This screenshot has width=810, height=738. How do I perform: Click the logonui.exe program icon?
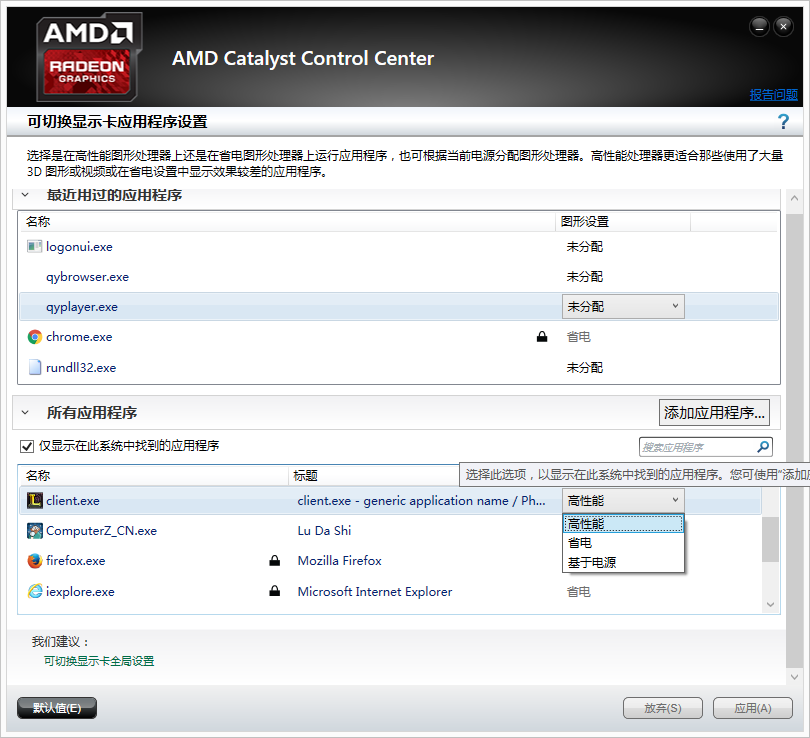34,246
